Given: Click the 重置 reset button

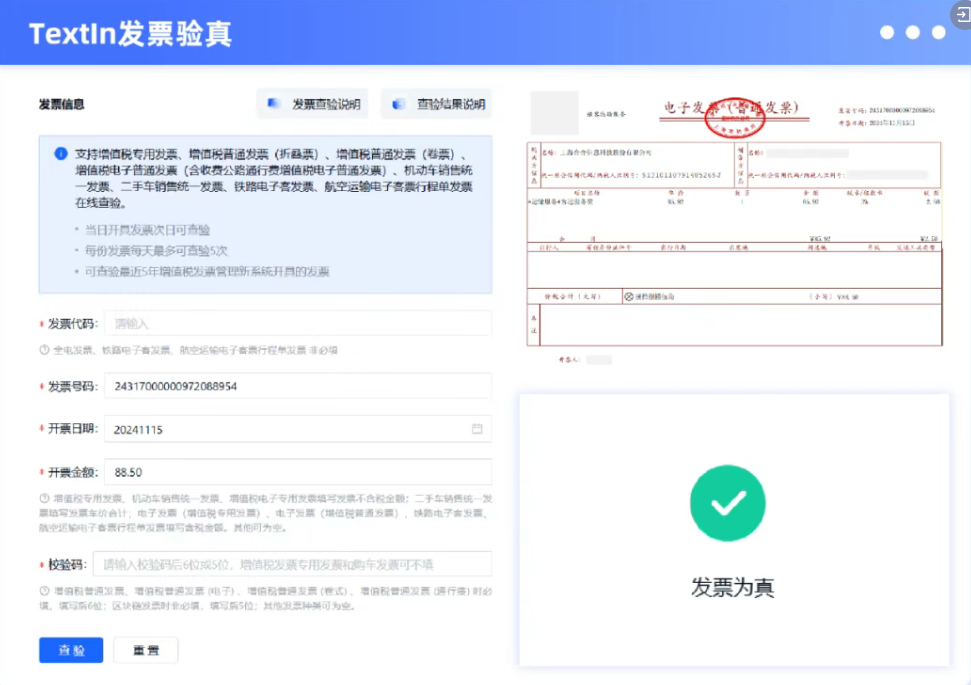Looking at the screenshot, I should coord(146,650).
